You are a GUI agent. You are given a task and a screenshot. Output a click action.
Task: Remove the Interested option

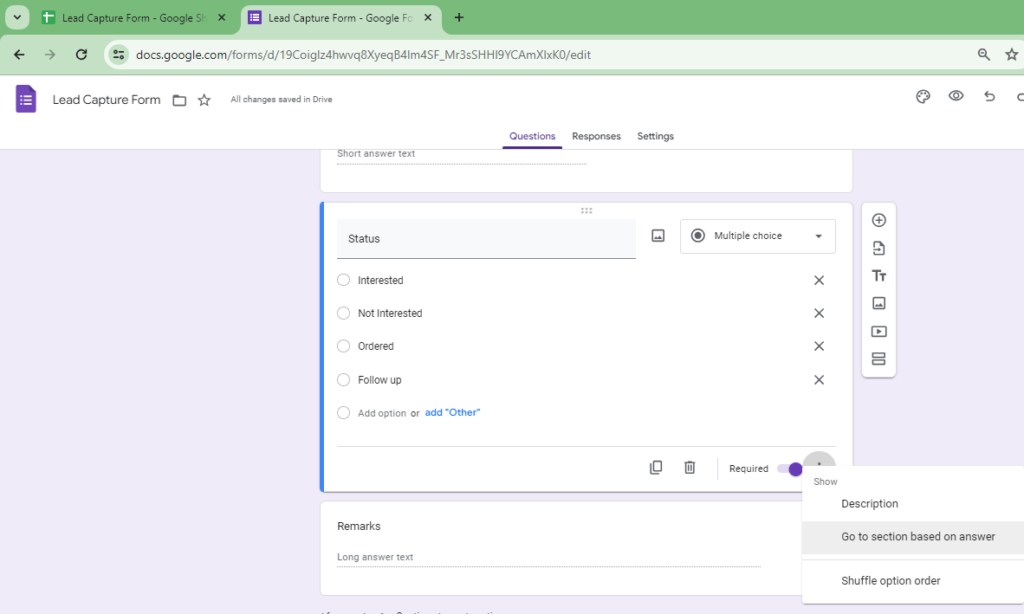point(819,280)
